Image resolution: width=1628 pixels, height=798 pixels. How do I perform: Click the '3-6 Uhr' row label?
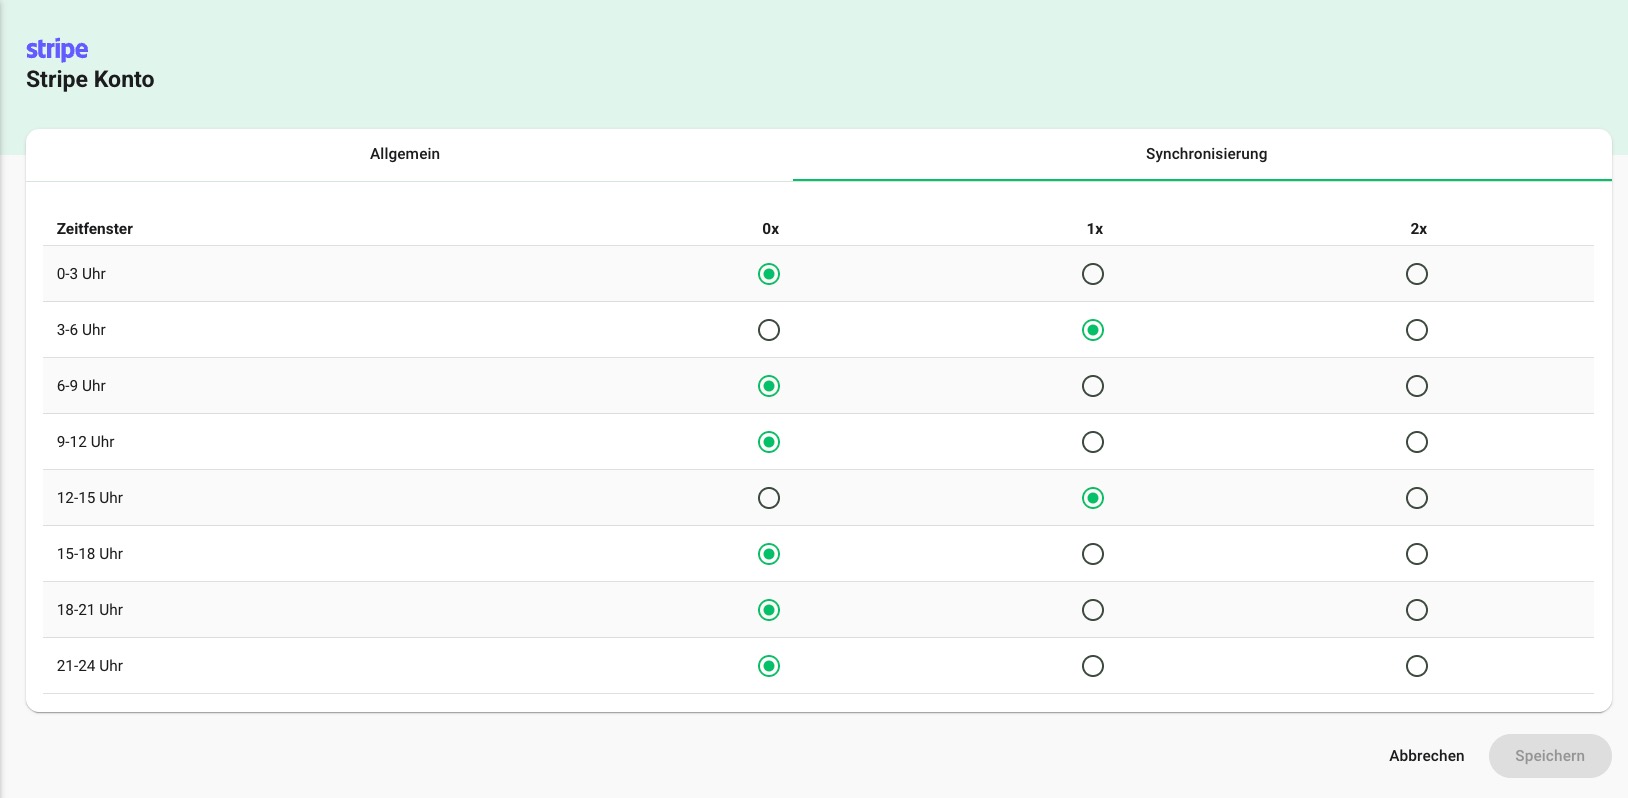click(x=81, y=330)
